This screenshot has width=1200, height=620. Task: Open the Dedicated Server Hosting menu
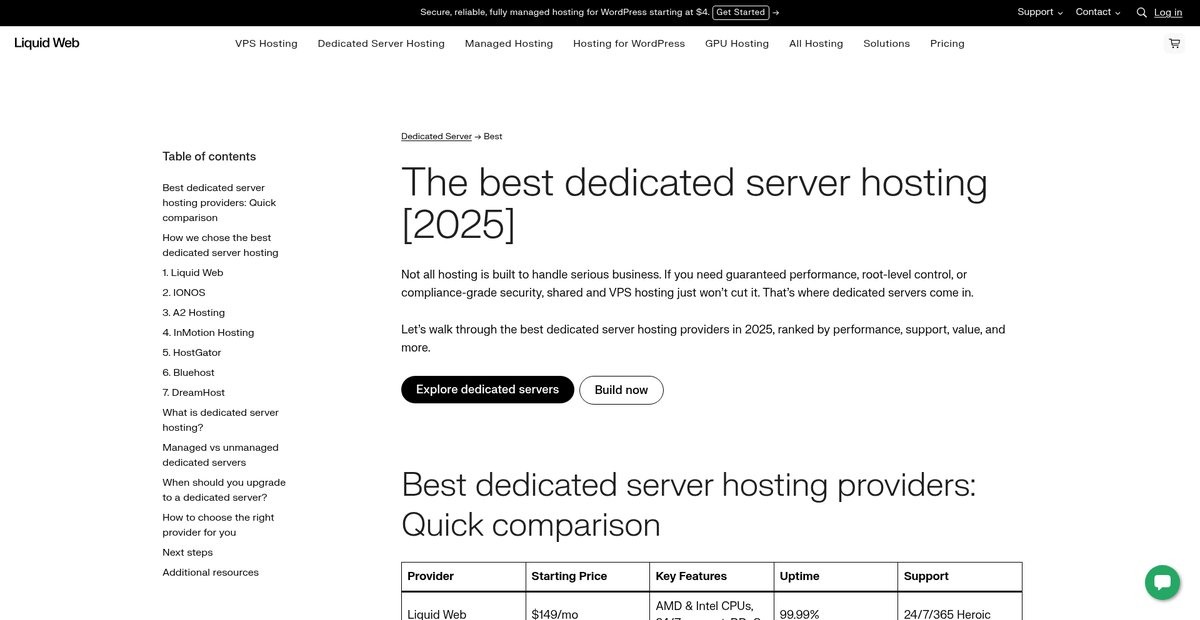[381, 44]
